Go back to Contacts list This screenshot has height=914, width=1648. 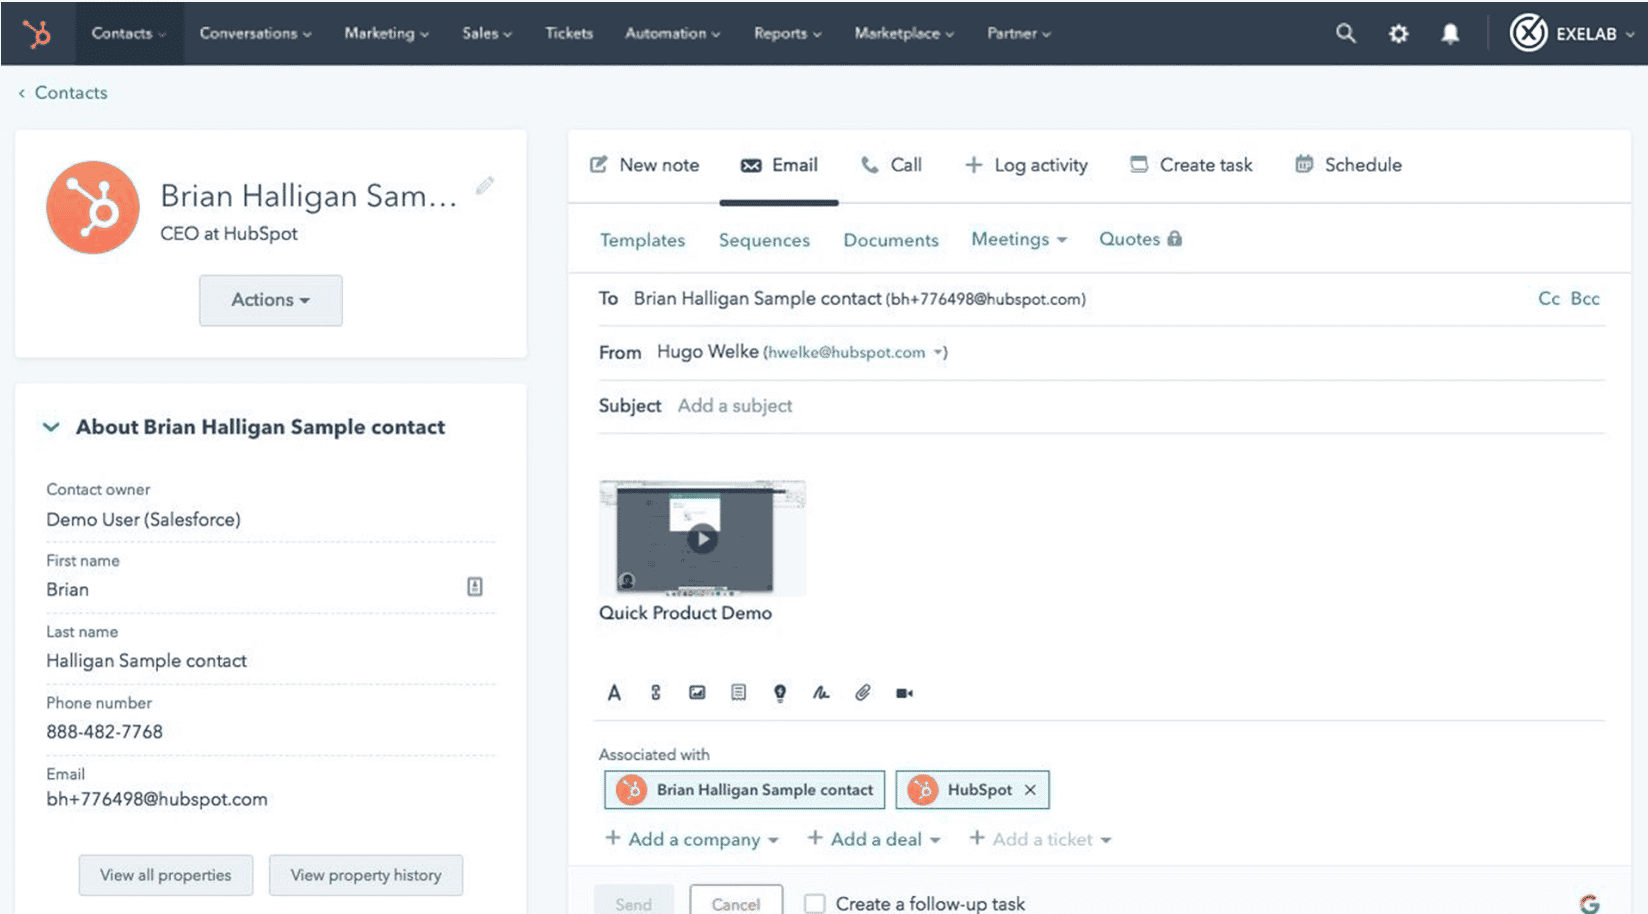63,92
